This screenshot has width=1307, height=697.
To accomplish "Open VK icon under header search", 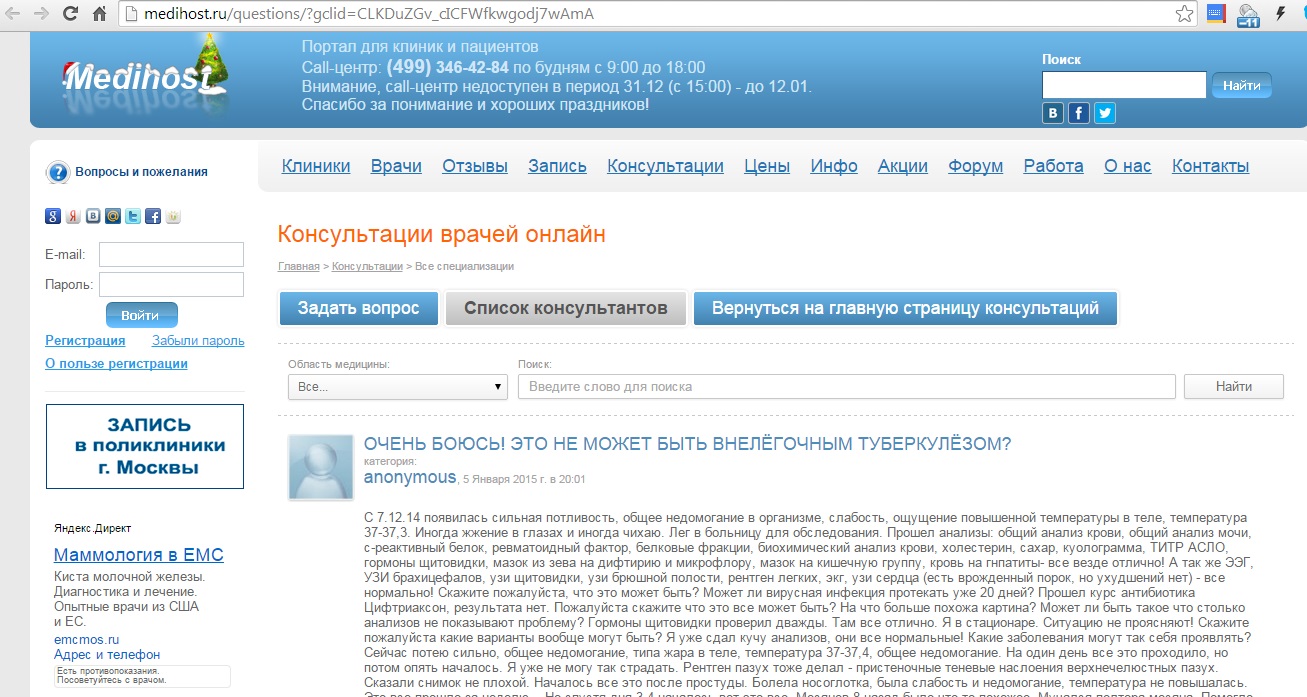I will click(1053, 113).
